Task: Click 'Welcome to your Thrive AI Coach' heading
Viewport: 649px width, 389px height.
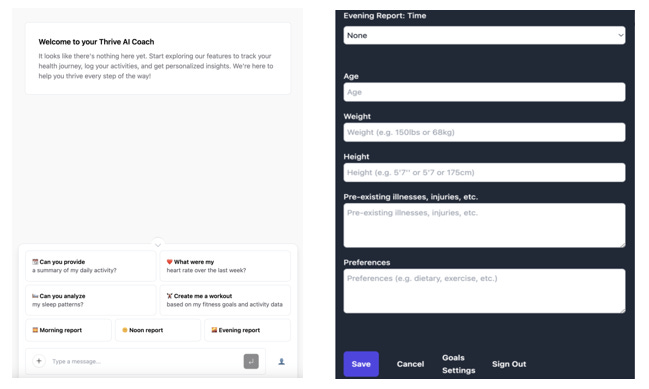Action: [x=96, y=42]
